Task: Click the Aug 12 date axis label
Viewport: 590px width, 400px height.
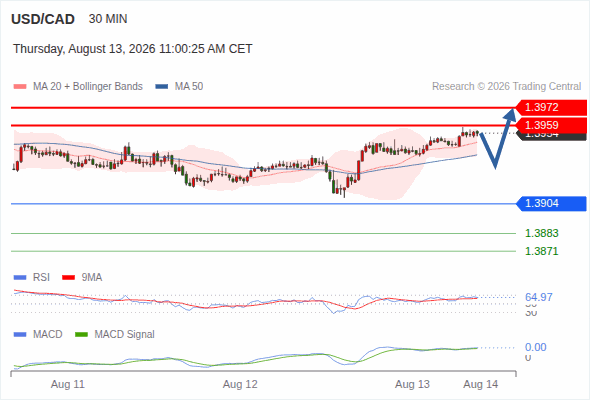Action: tap(240, 384)
